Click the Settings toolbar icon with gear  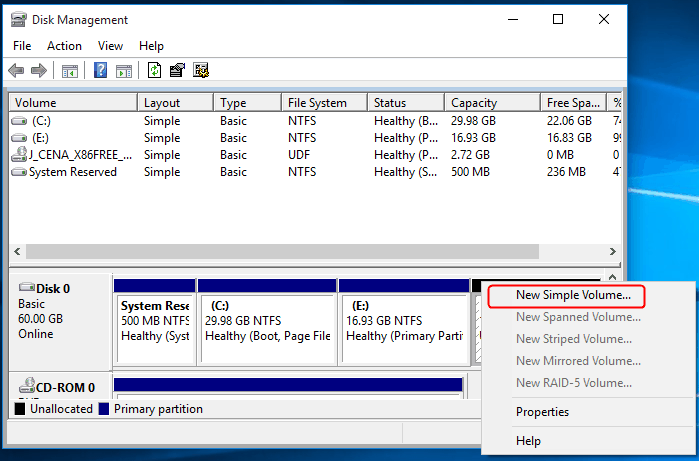pos(201,70)
